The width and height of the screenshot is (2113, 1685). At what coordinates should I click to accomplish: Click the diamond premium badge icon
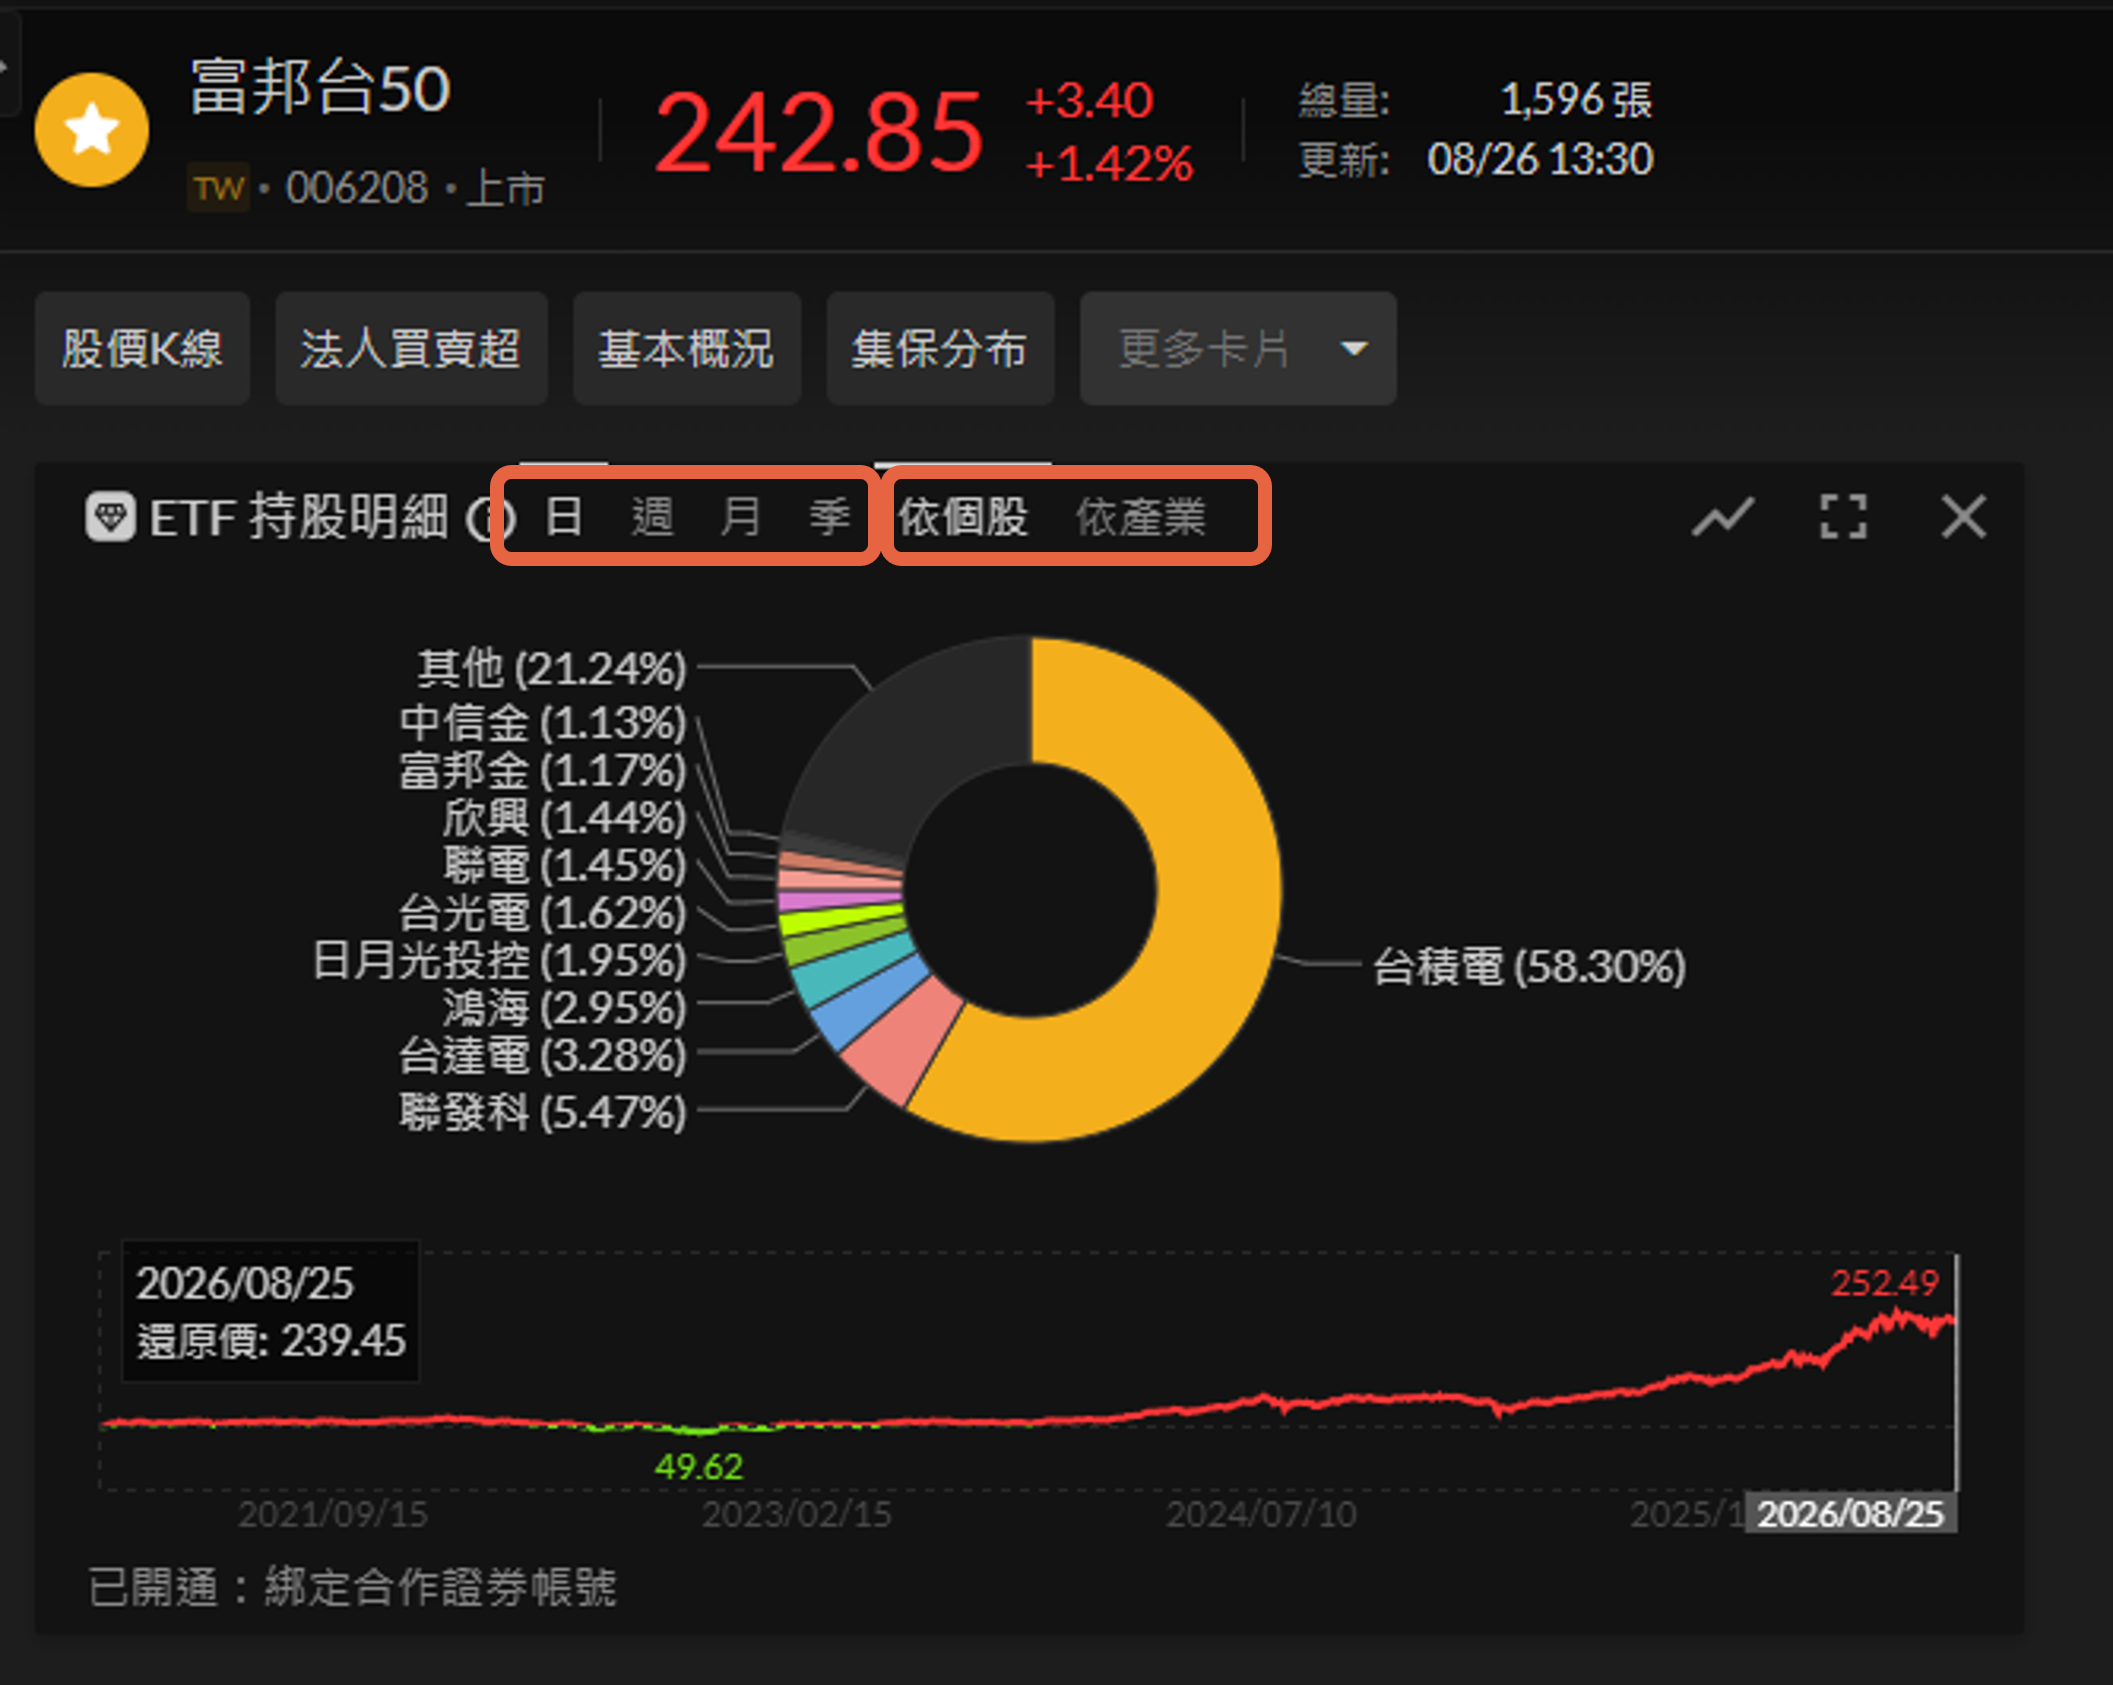point(110,516)
